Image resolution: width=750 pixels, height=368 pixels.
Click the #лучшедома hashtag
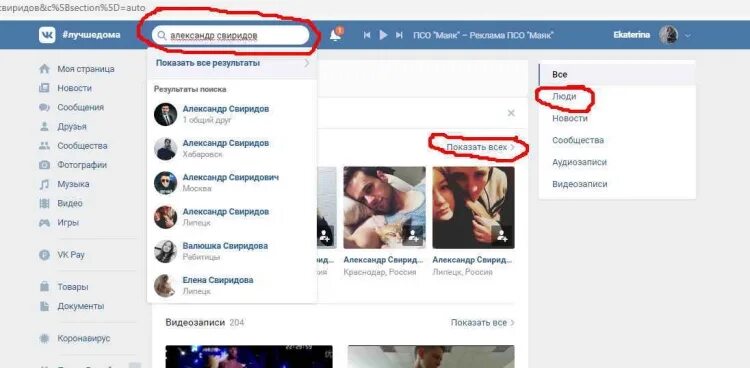(x=91, y=35)
